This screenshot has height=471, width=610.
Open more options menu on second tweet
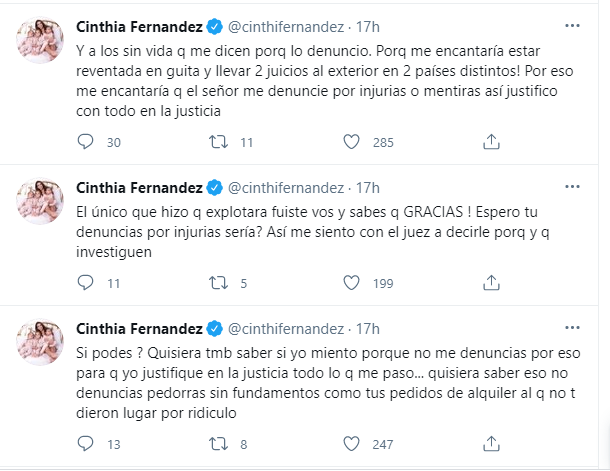570,186
